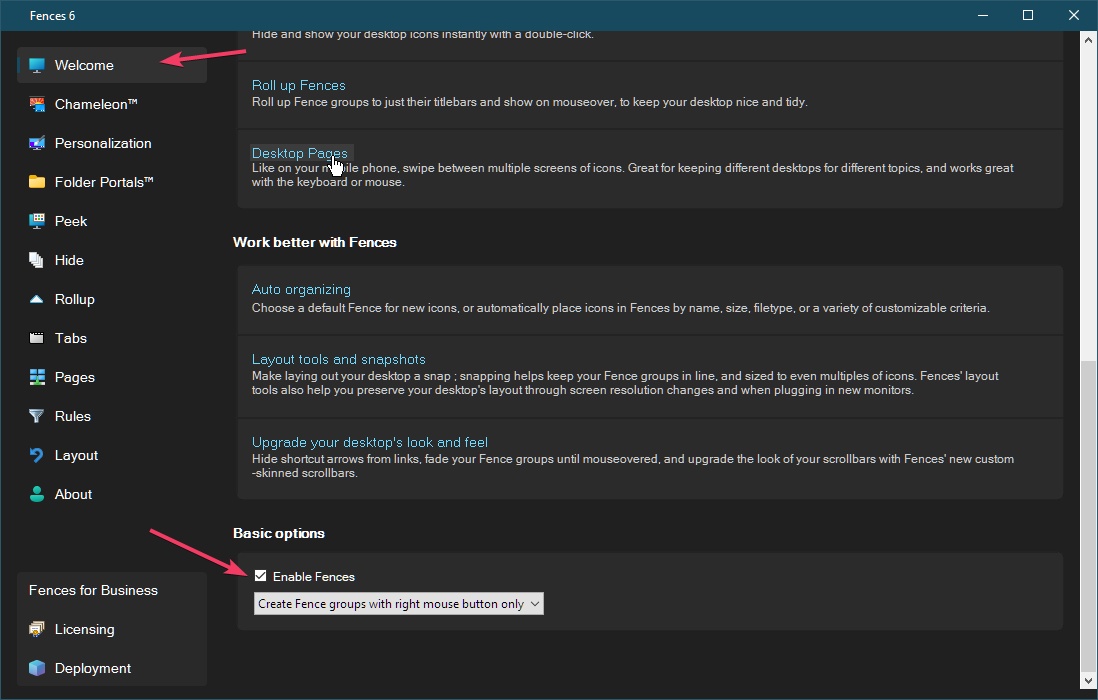Open the Rollup section icon
The height and width of the screenshot is (700, 1098).
[x=37, y=299]
